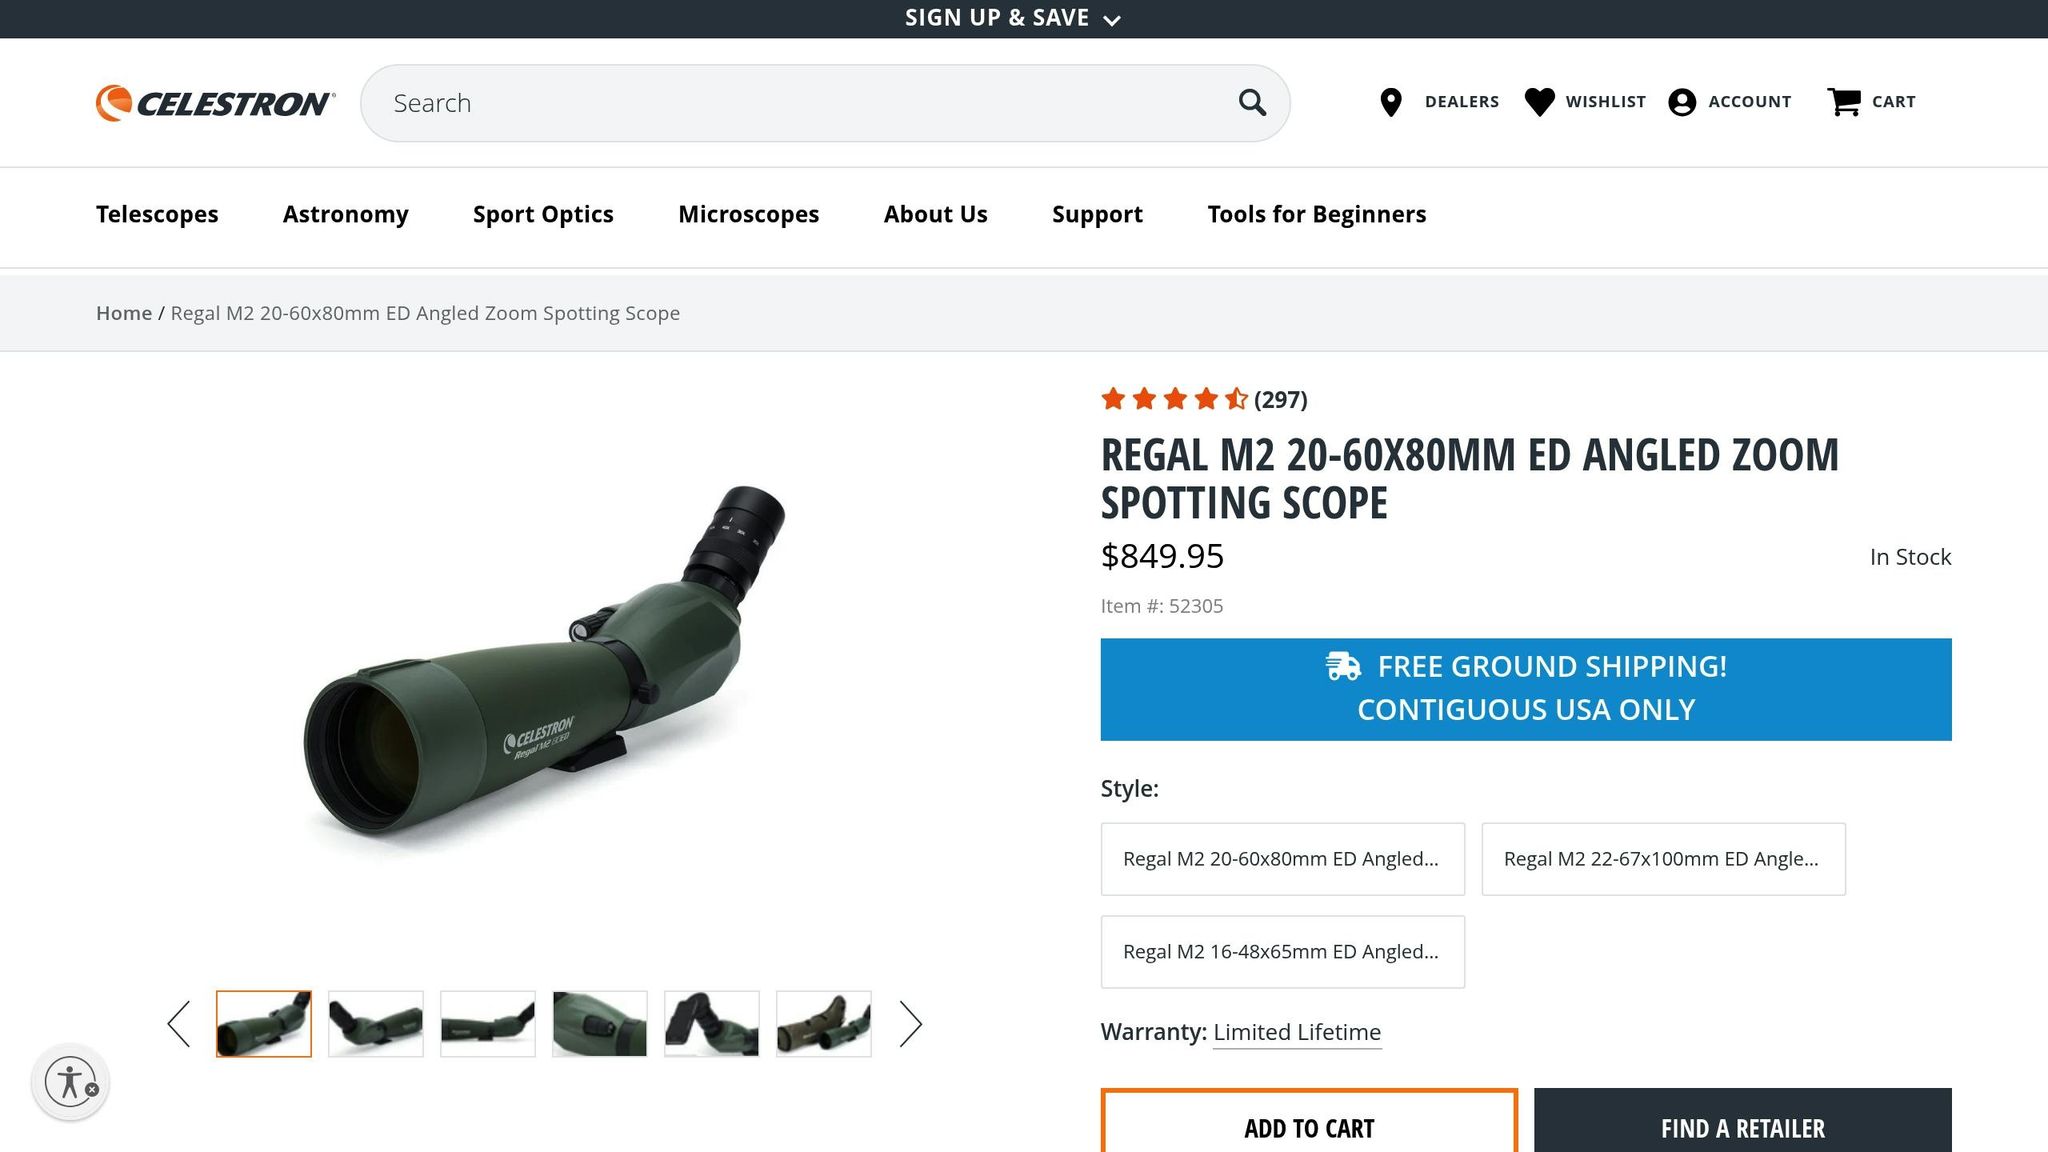The width and height of the screenshot is (2048, 1152).
Task: Click the Celestron logo
Action: coord(213,101)
